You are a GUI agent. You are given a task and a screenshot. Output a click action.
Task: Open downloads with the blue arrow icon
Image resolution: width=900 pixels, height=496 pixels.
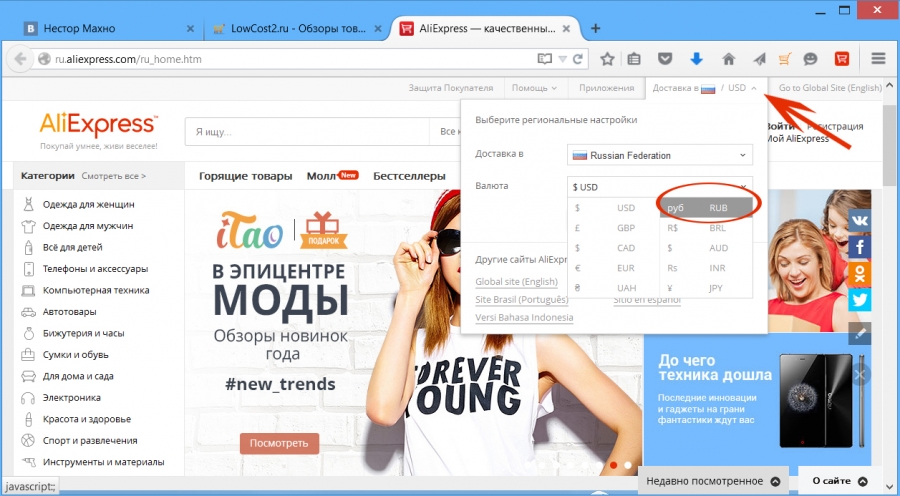[696, 59]
